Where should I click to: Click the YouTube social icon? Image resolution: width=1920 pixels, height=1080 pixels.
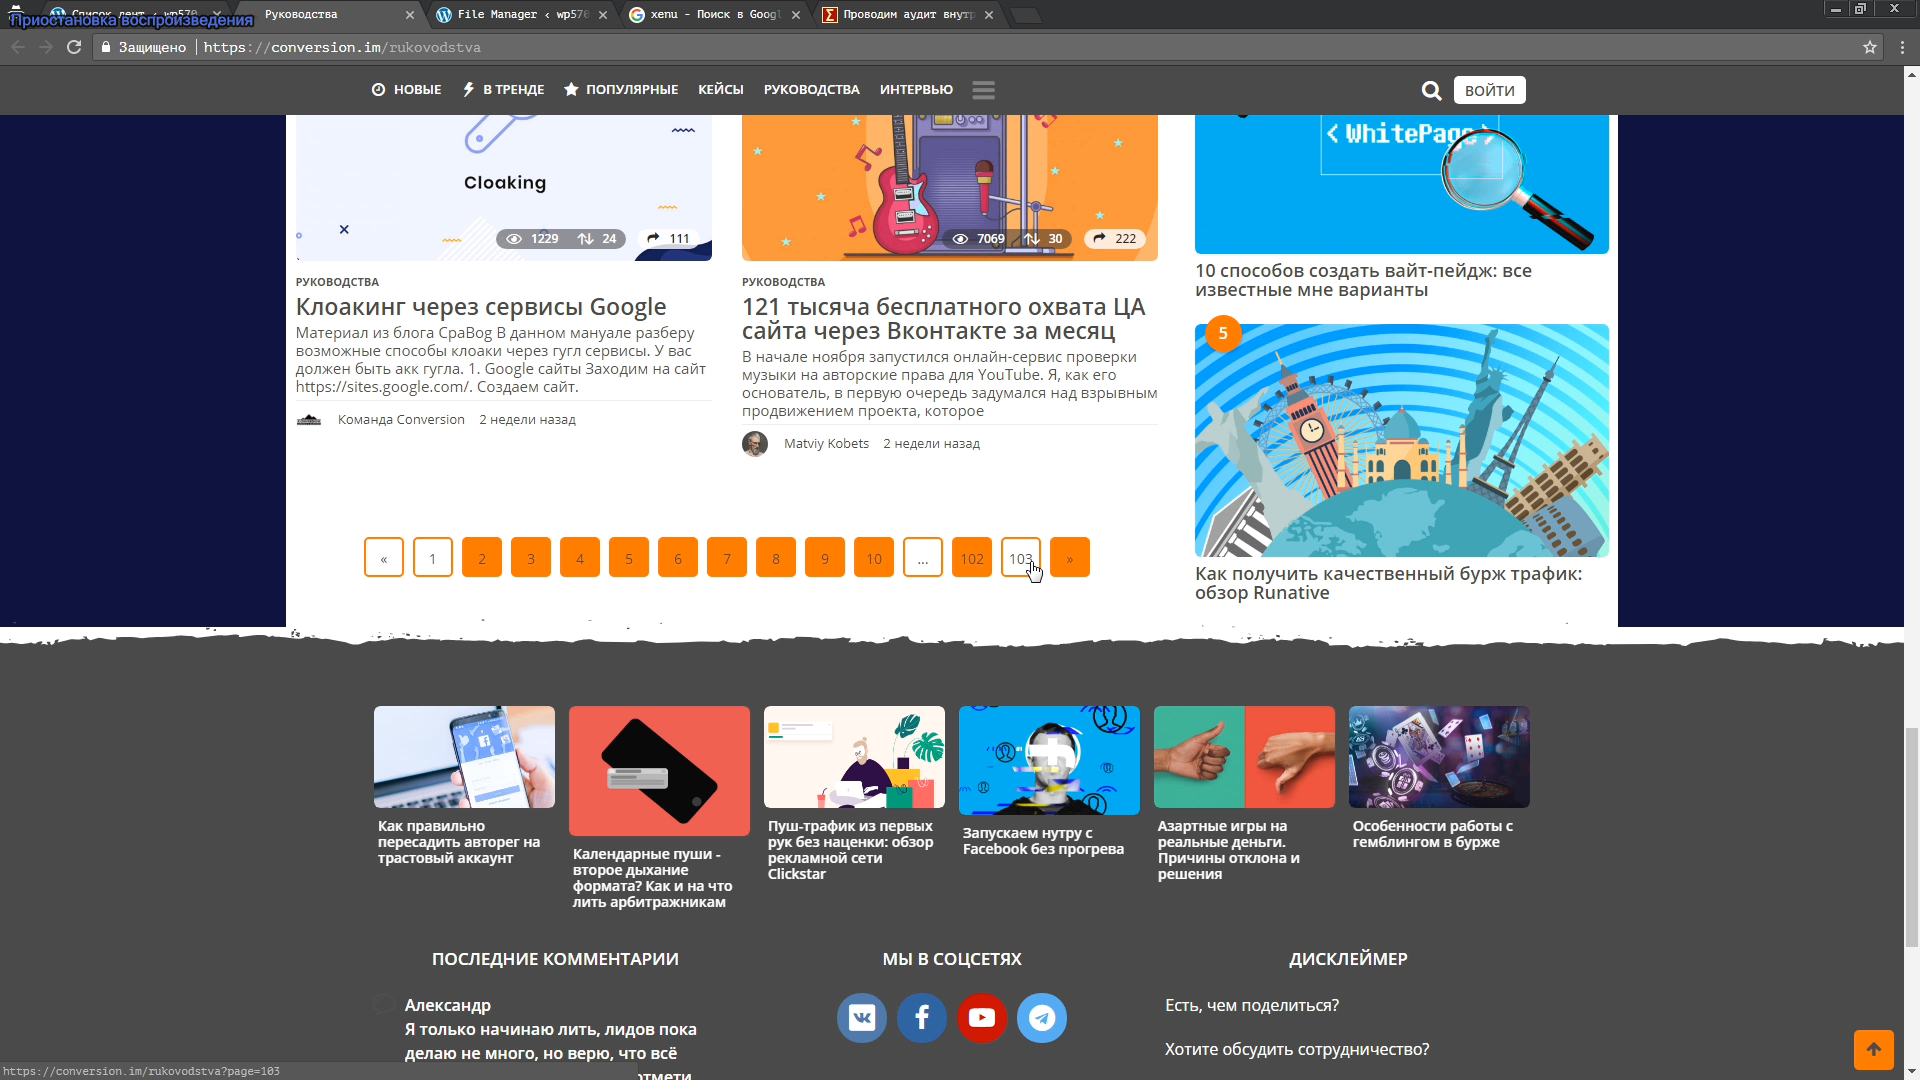click(981, 1018)
